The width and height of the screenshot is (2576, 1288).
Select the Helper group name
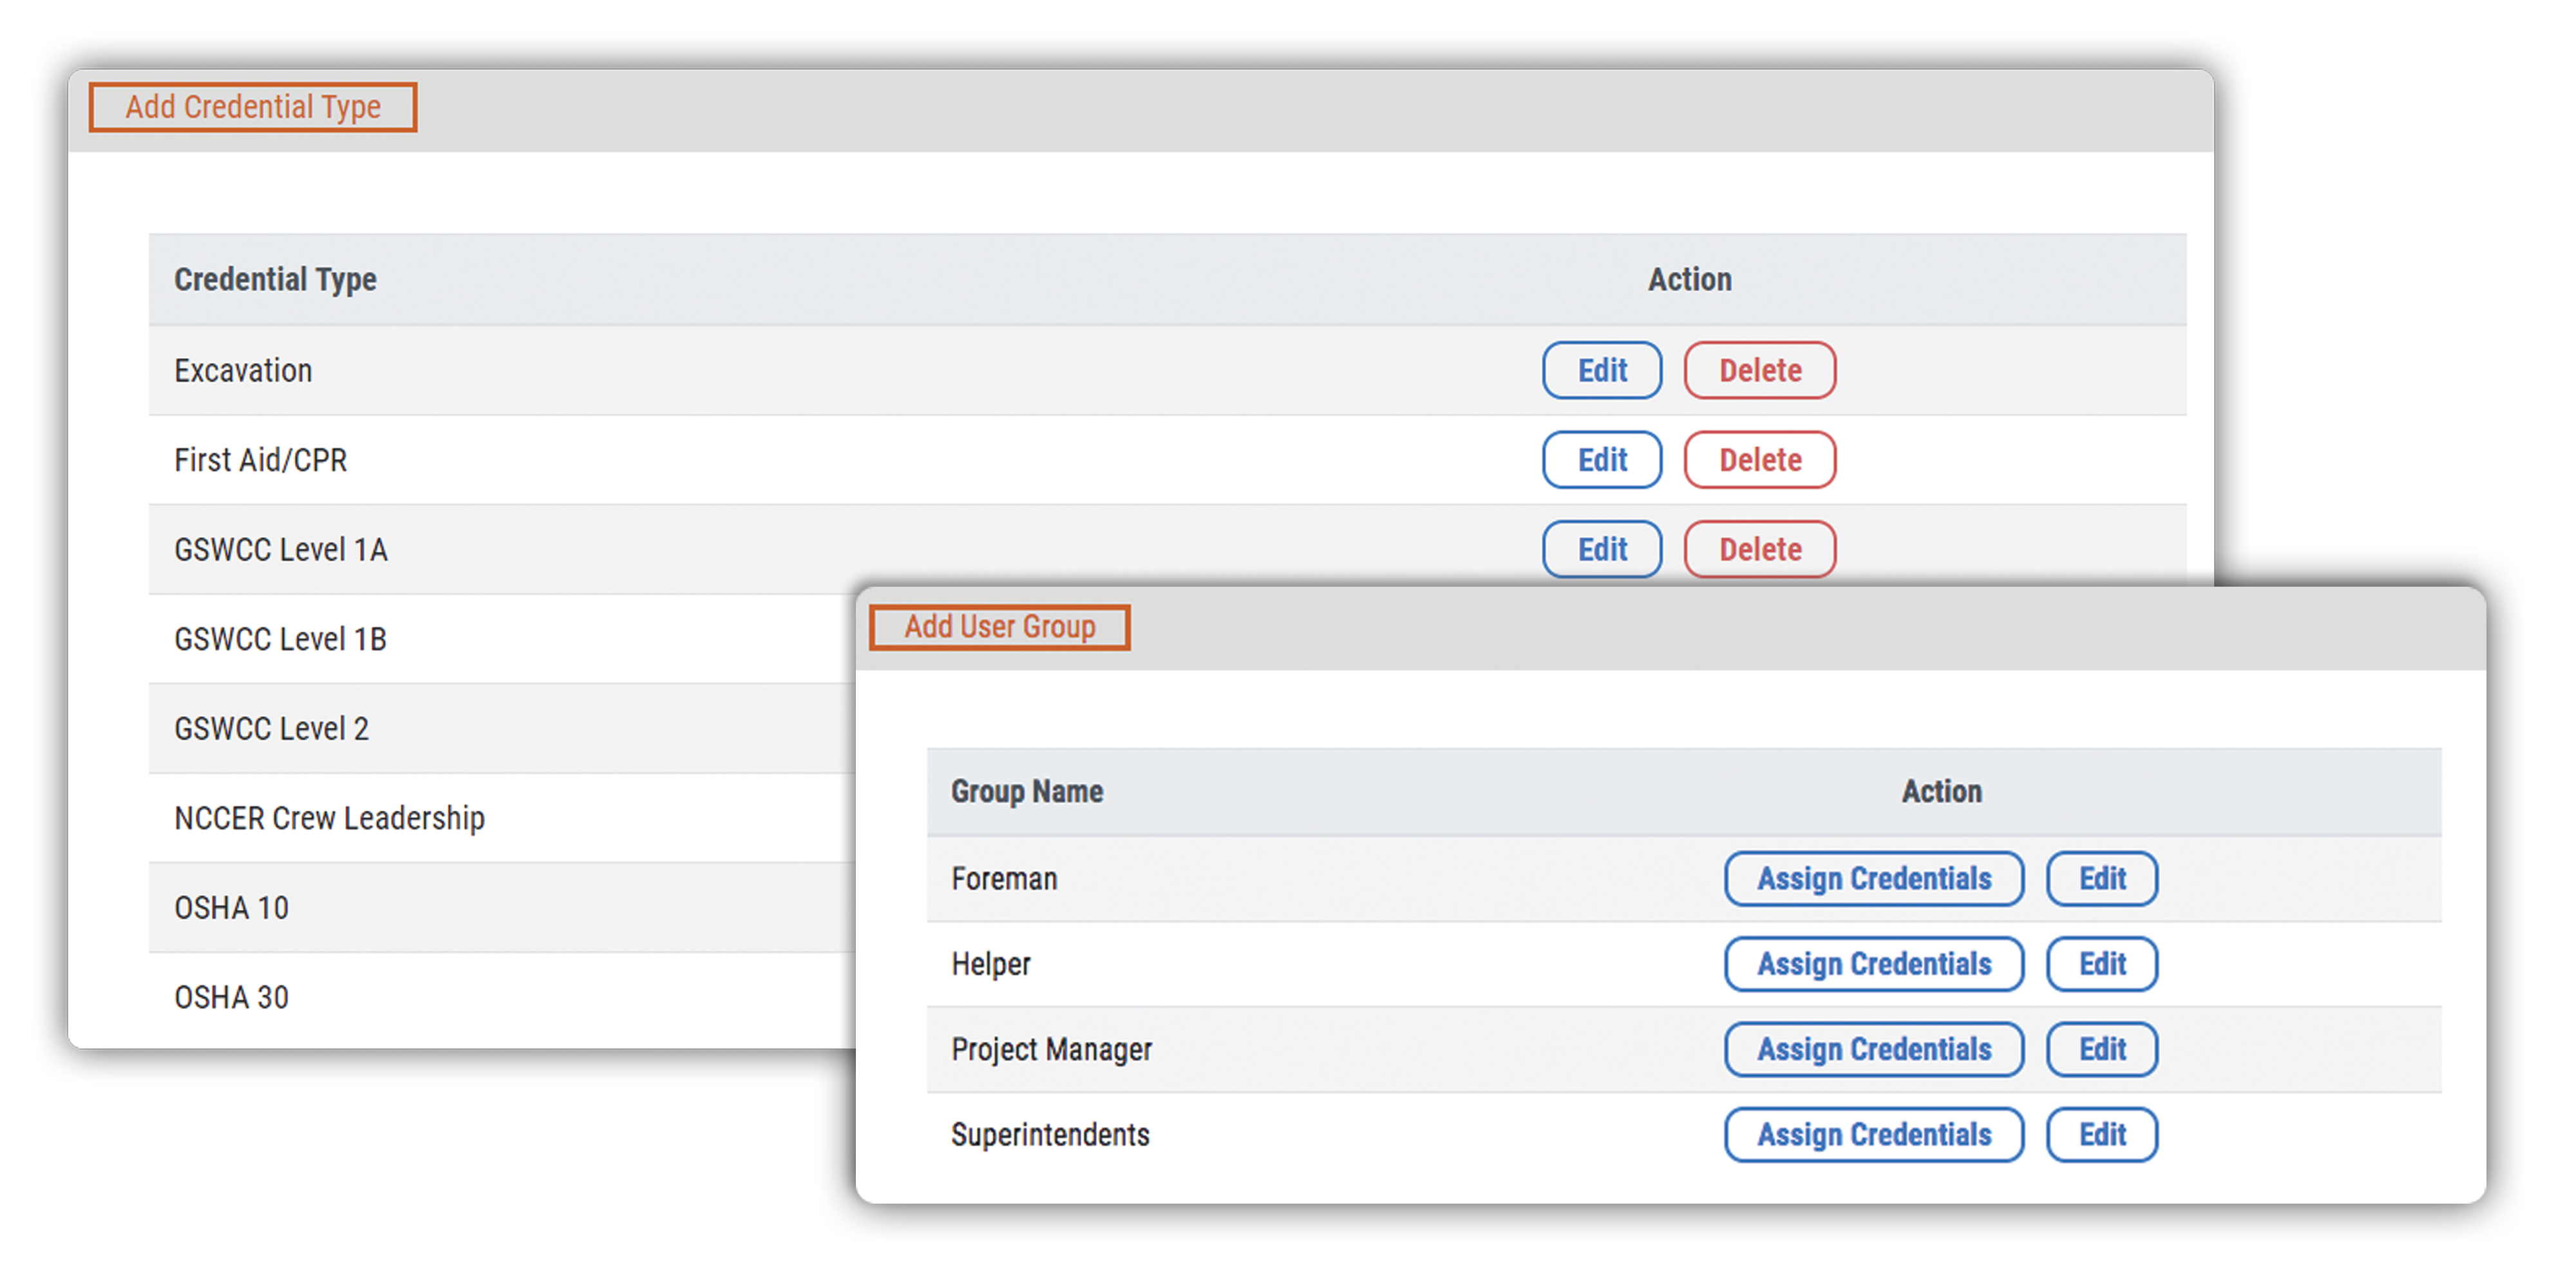click(990, 964)
